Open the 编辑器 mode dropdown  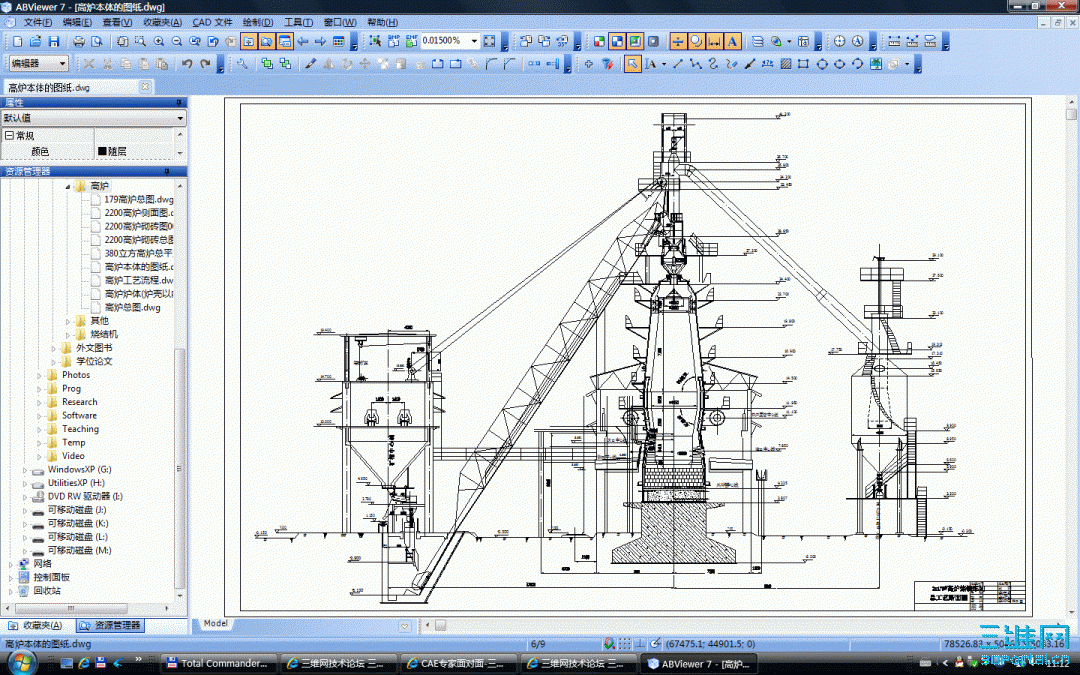(x=63, y=63)
